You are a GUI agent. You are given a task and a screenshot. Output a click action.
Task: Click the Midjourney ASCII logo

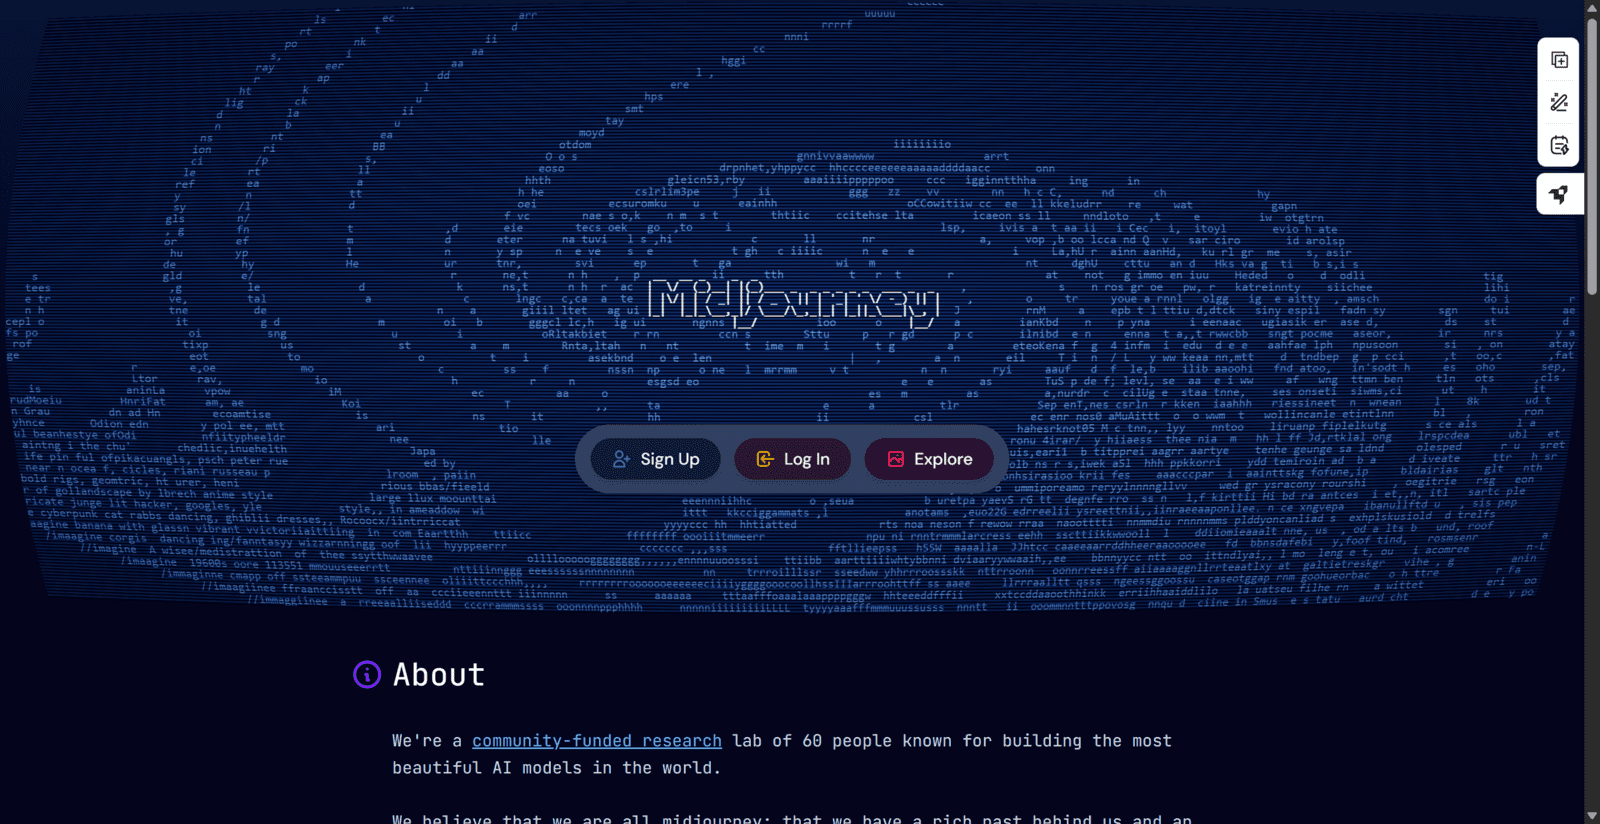tap(795, 303)
